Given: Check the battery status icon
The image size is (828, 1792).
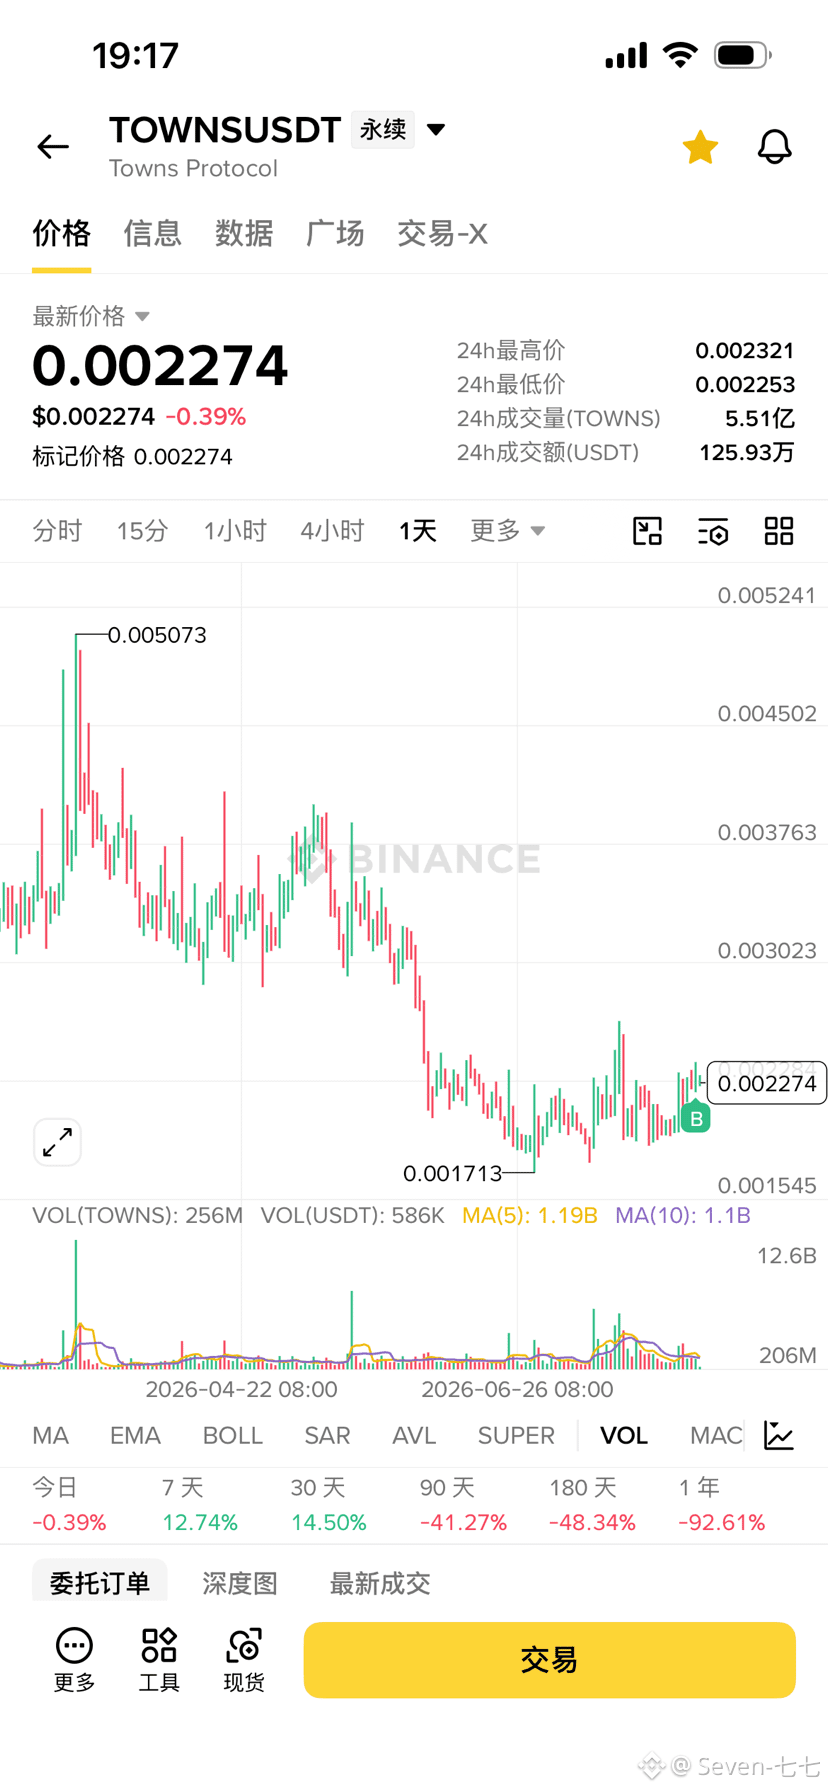Looking at the screenshot, I should point(742,55).
